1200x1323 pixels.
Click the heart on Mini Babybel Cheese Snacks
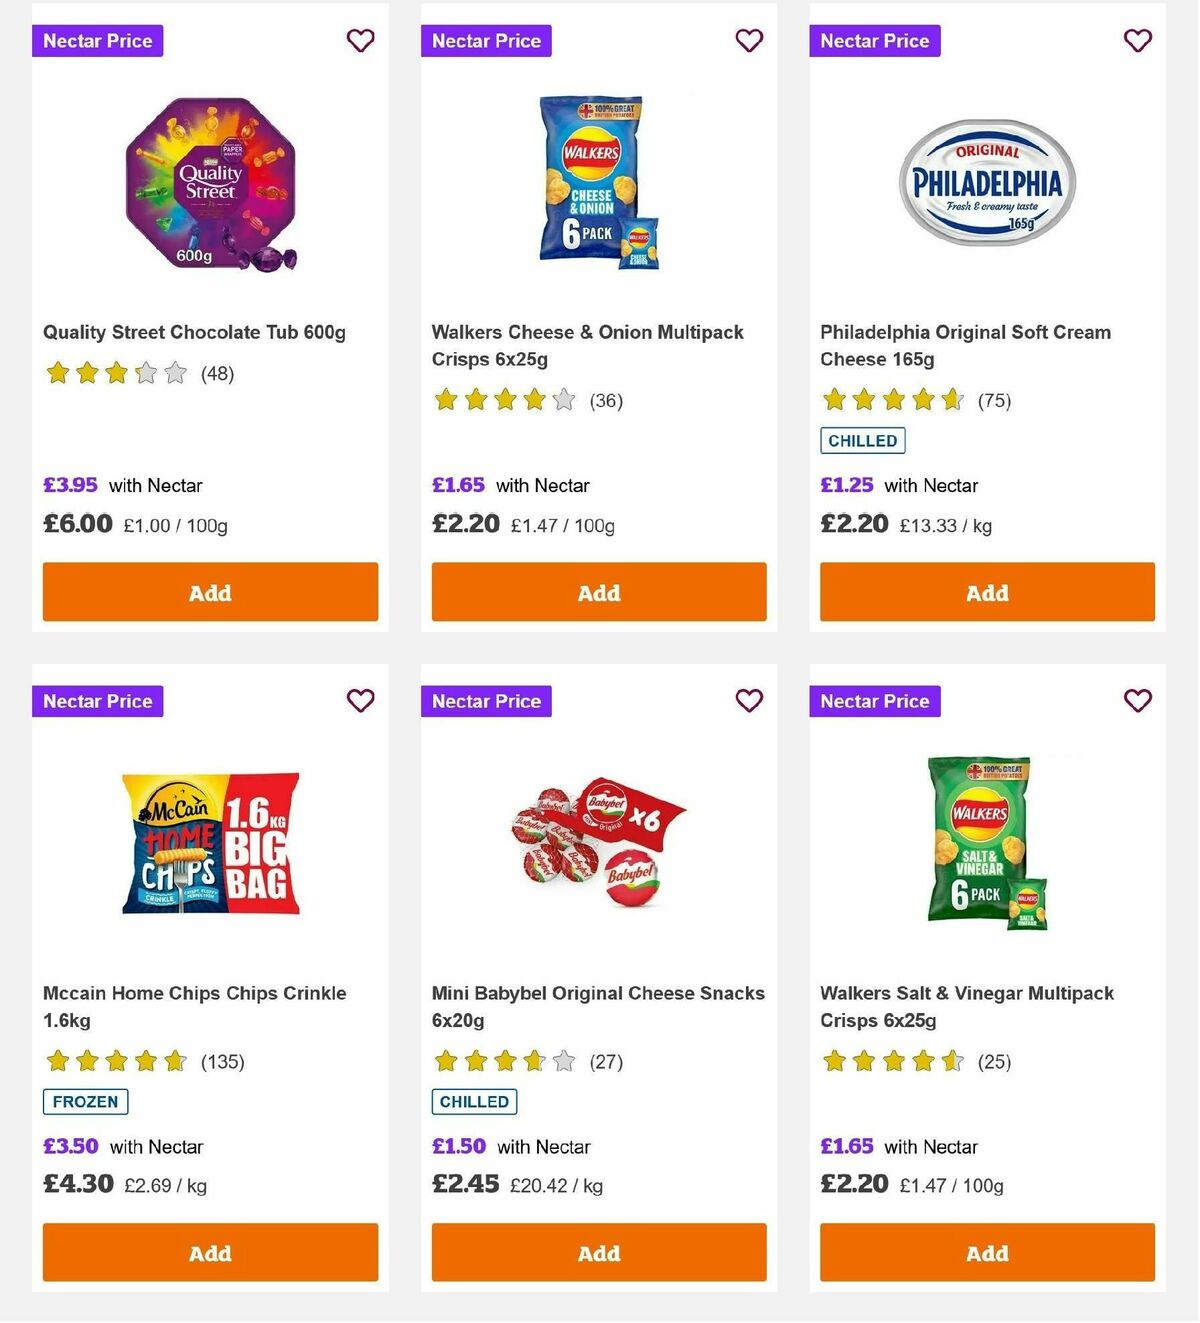(749, 701)
